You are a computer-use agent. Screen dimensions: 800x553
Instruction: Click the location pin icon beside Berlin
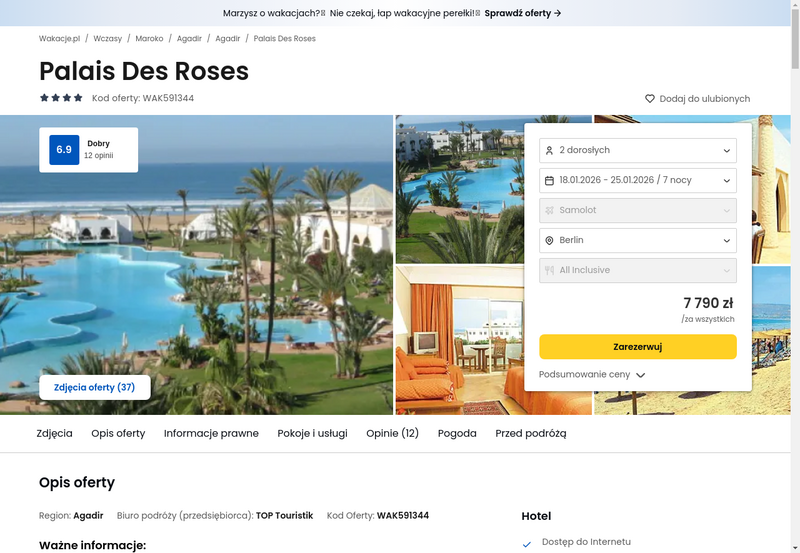(549, 240)
